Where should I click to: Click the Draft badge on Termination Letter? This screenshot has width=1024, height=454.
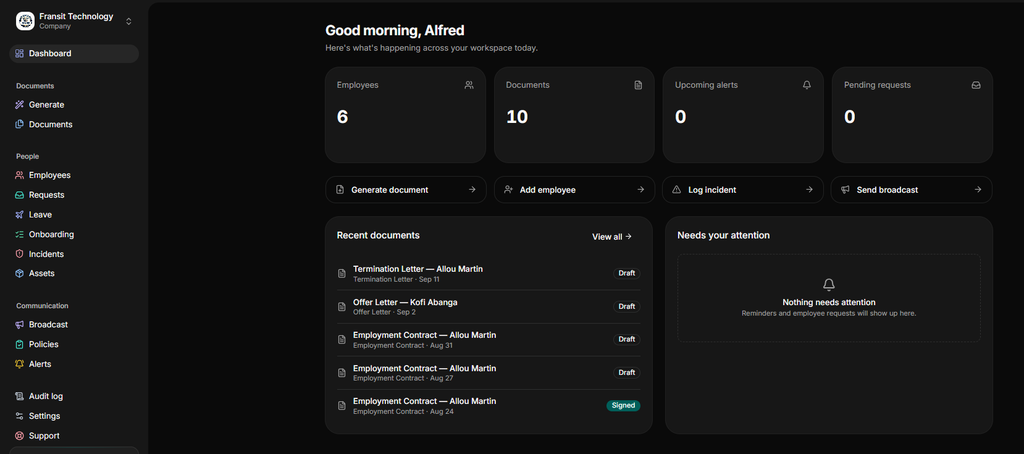point(626,273)
